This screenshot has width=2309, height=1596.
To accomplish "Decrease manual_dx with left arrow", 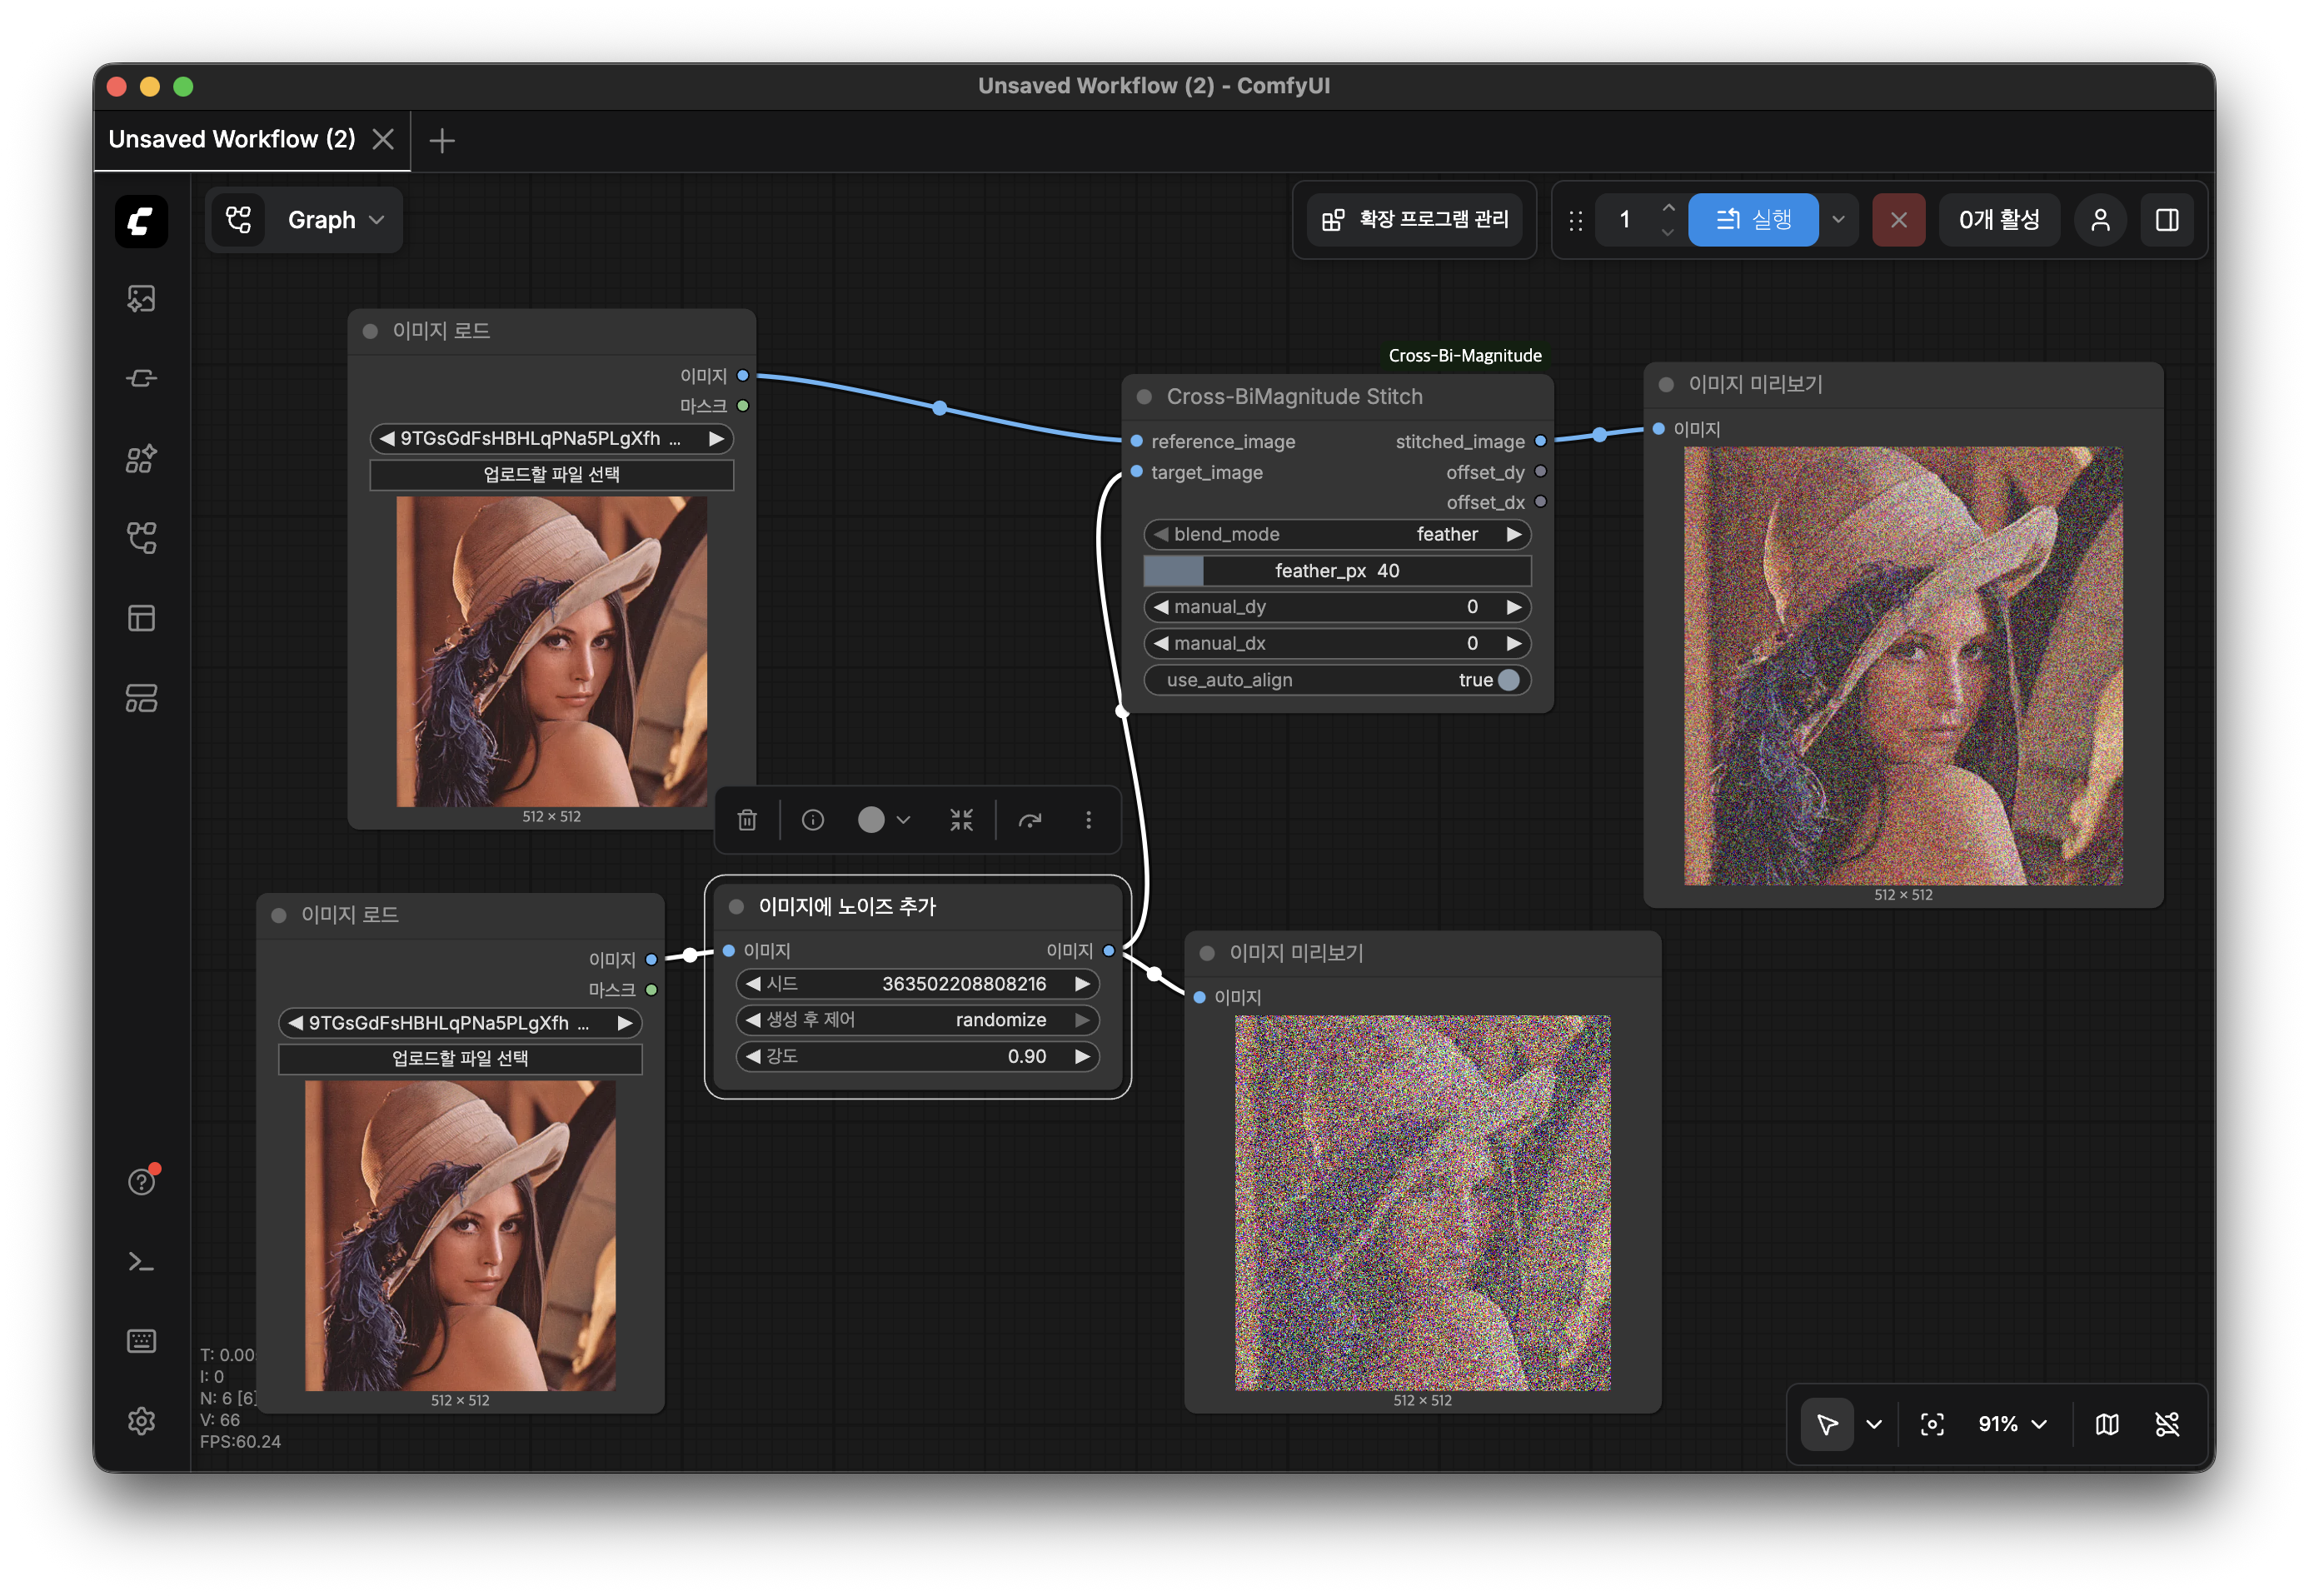I will tap(1160, 643).
